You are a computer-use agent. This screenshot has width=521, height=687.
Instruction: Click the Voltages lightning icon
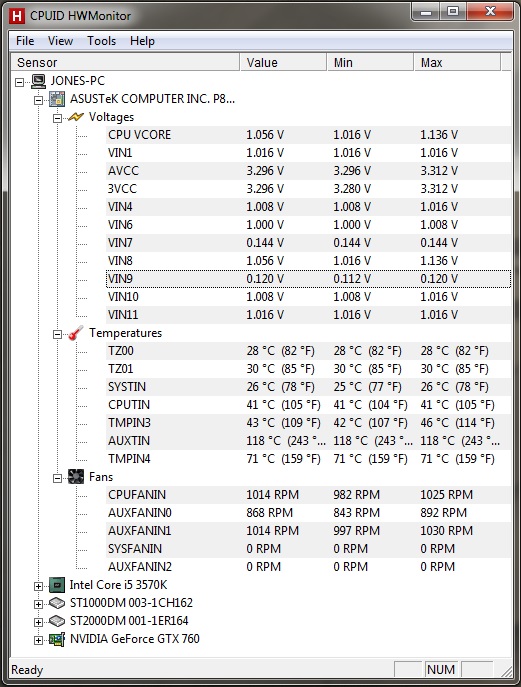click(75, 117)
